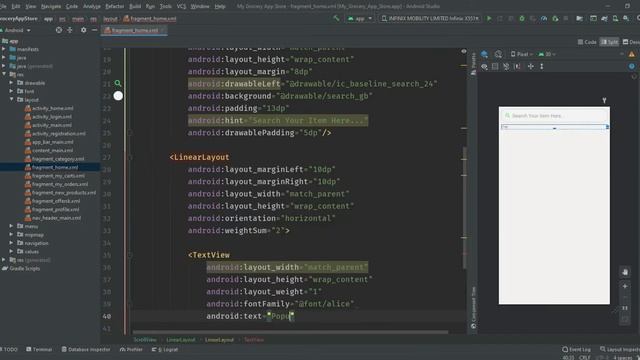Open nav_header_main.xml in layout tree
Viewport: 640px width, 360px height.
click(56, 218)
